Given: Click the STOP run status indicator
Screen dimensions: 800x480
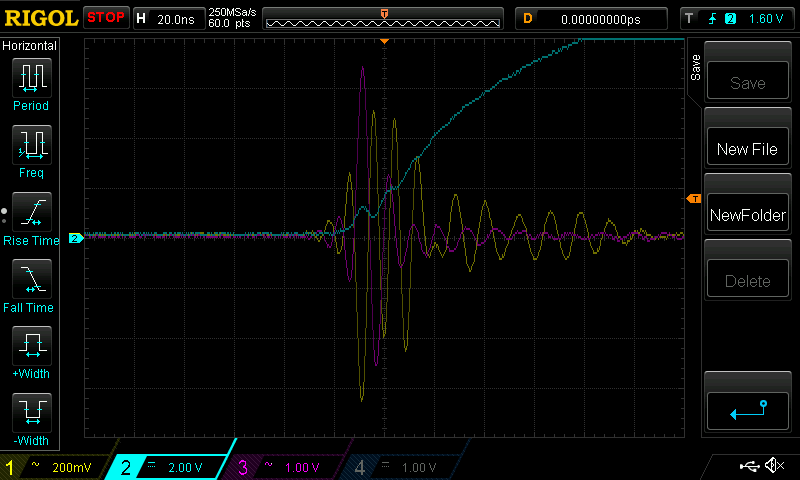Looking at the screenshot, I should [106, 17].
